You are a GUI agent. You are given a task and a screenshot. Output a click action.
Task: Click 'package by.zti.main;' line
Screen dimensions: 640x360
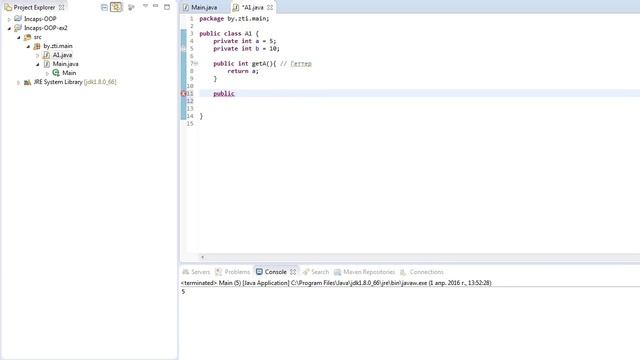(234, 19)
